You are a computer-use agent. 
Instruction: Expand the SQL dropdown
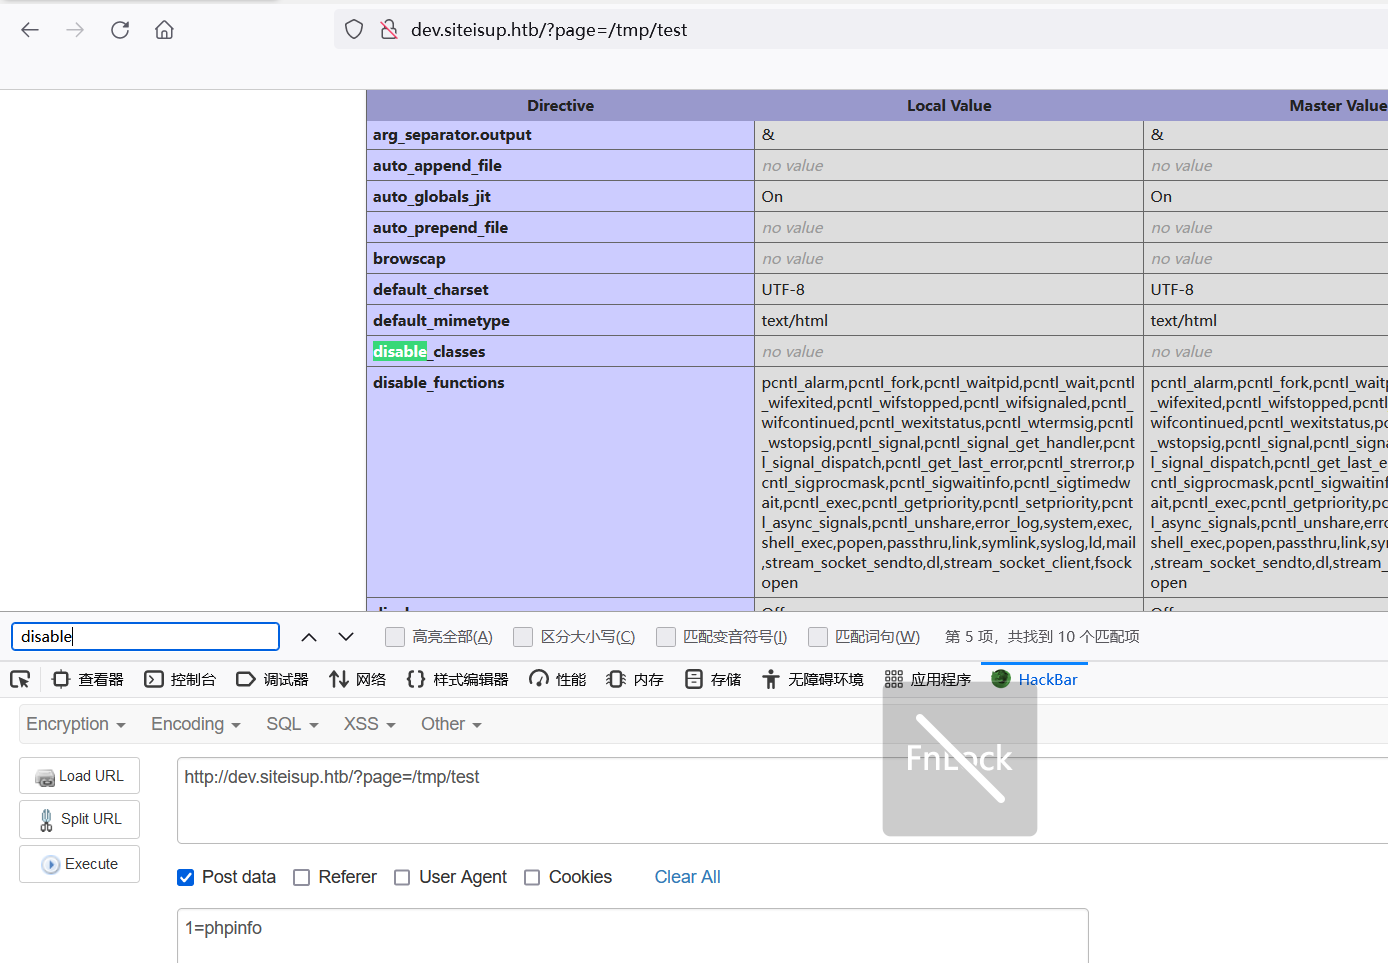point(291,724)
